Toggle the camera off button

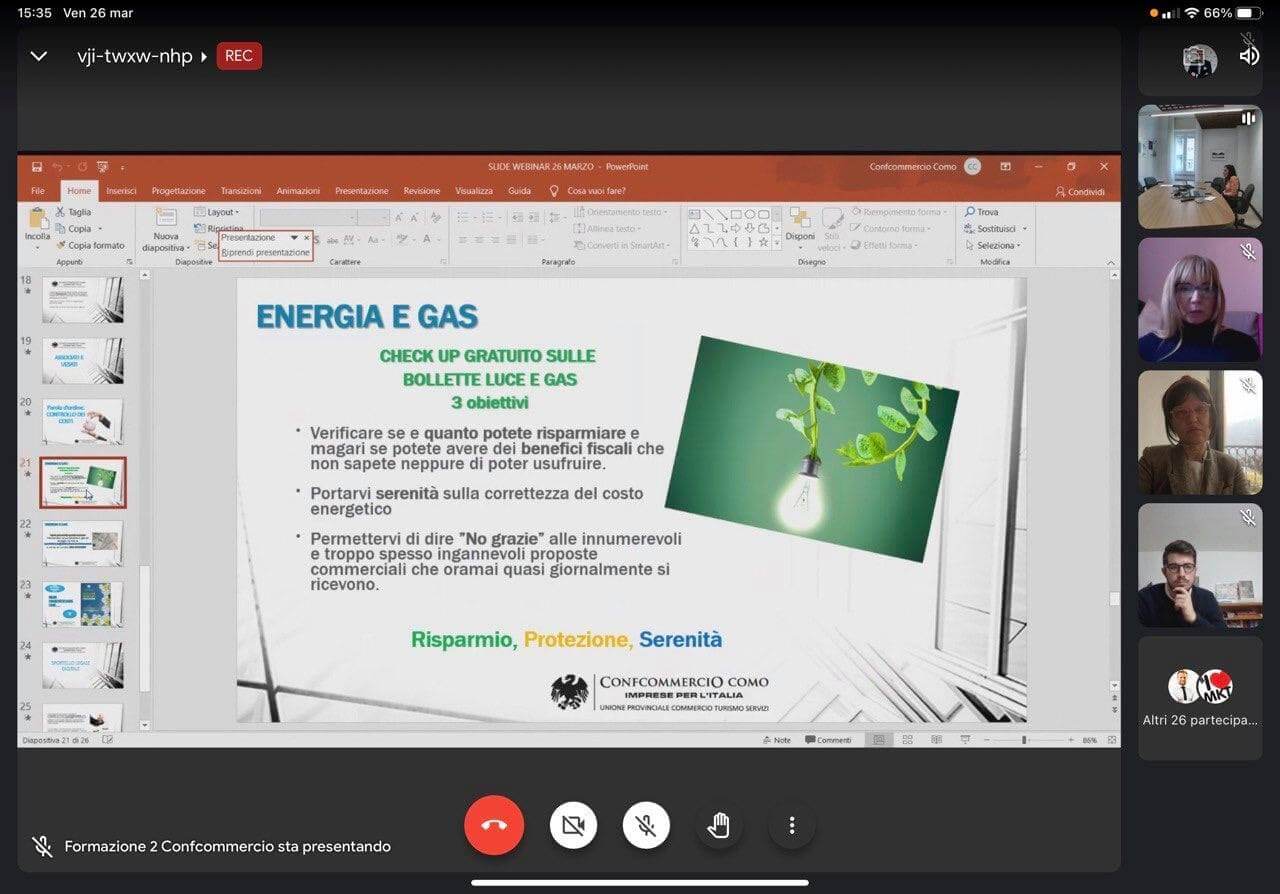click(x=573, y=826)
